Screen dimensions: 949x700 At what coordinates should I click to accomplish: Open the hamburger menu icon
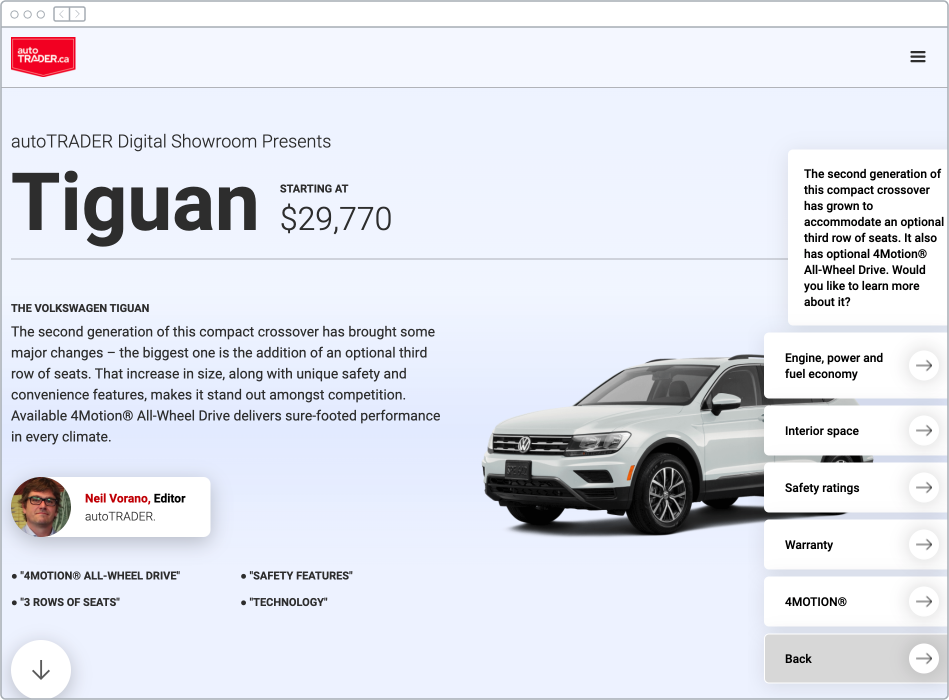click(918, 56)
